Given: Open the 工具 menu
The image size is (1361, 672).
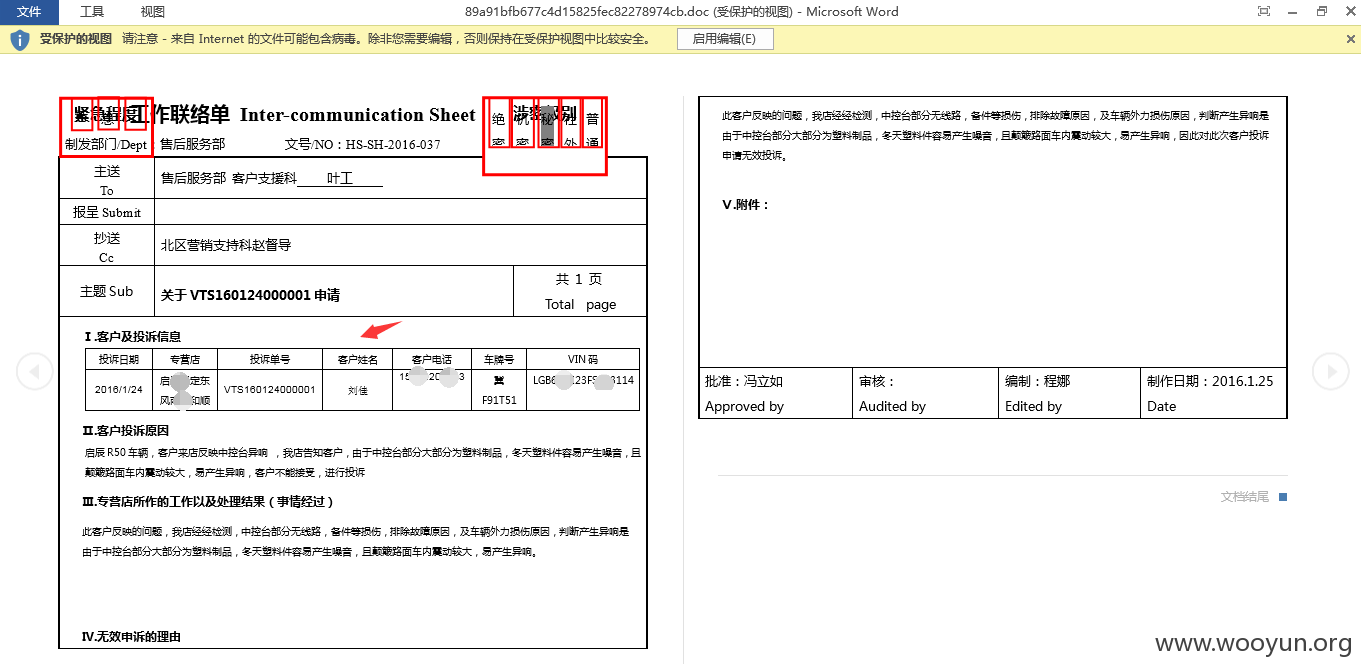Looking at the screenshot, I should point(92,12).
